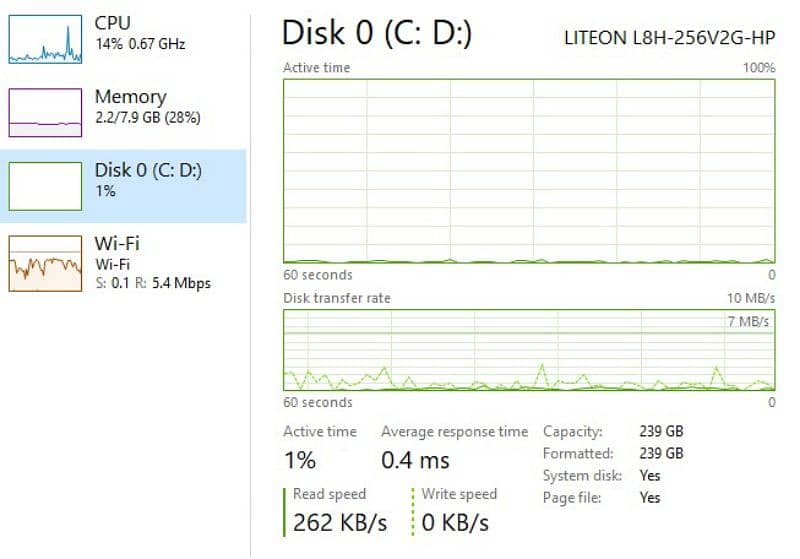The height and width of the screenshot is (559, 800).
Task: Select the CPU entry label in sidebar
Action: (112, 22)
